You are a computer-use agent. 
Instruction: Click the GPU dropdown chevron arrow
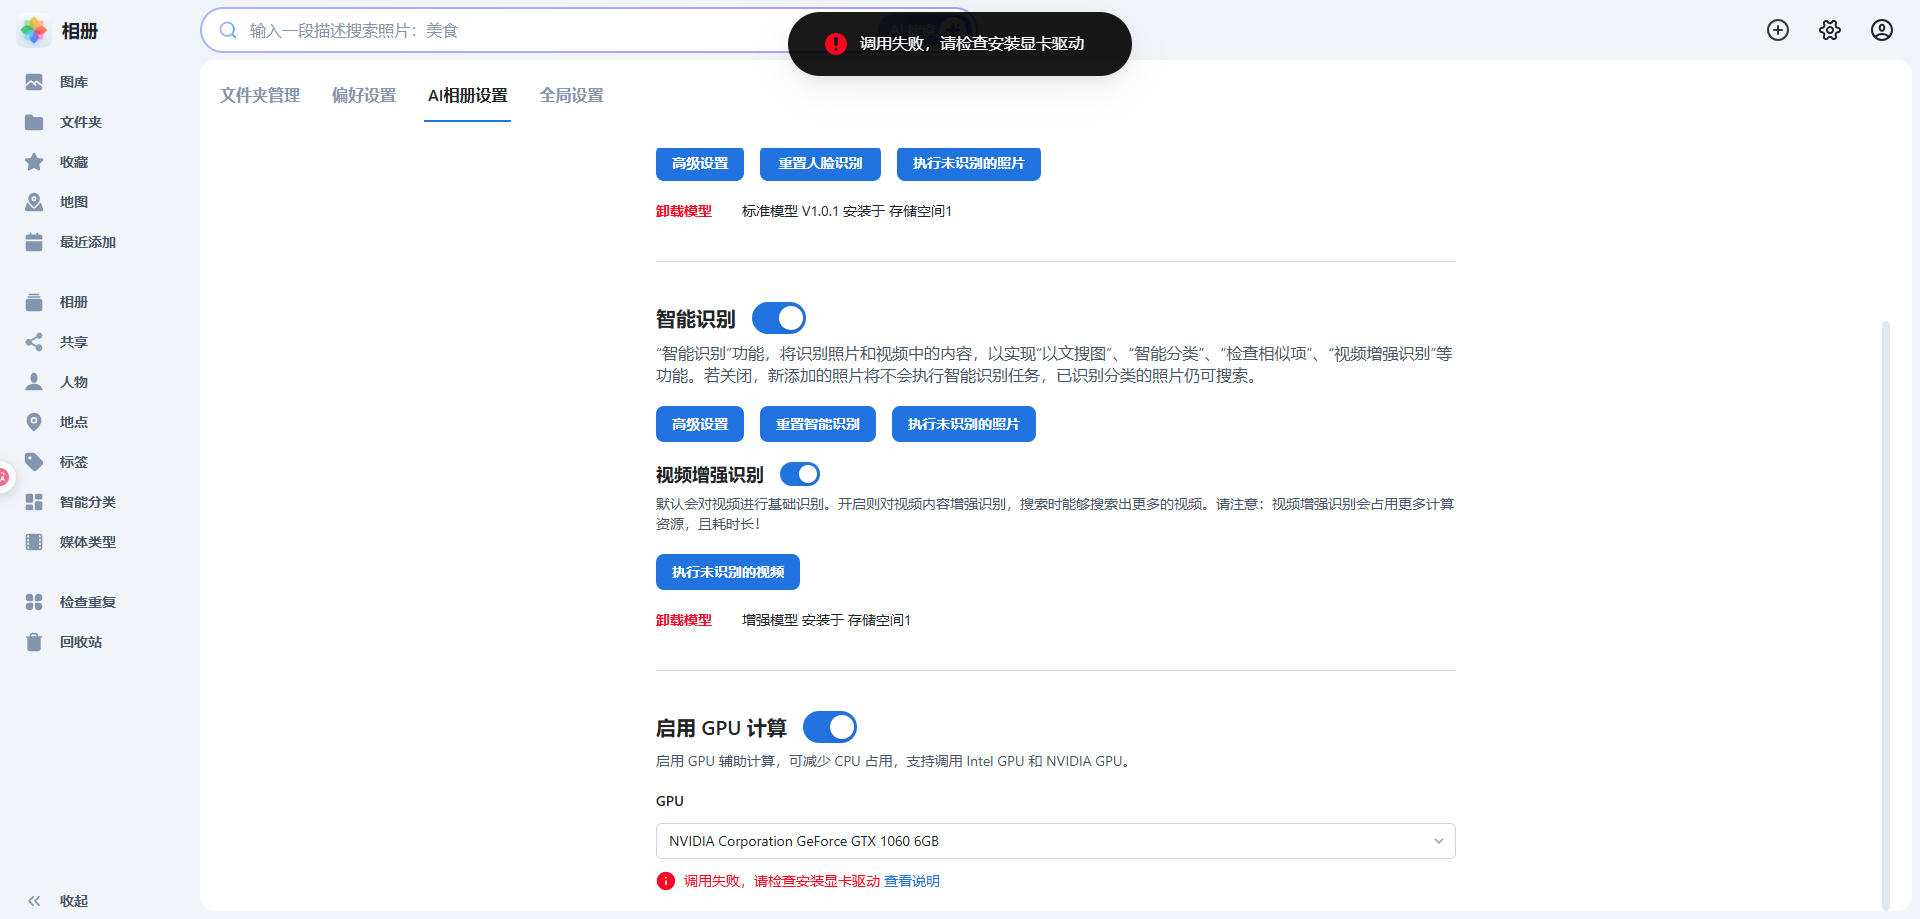1438,841
